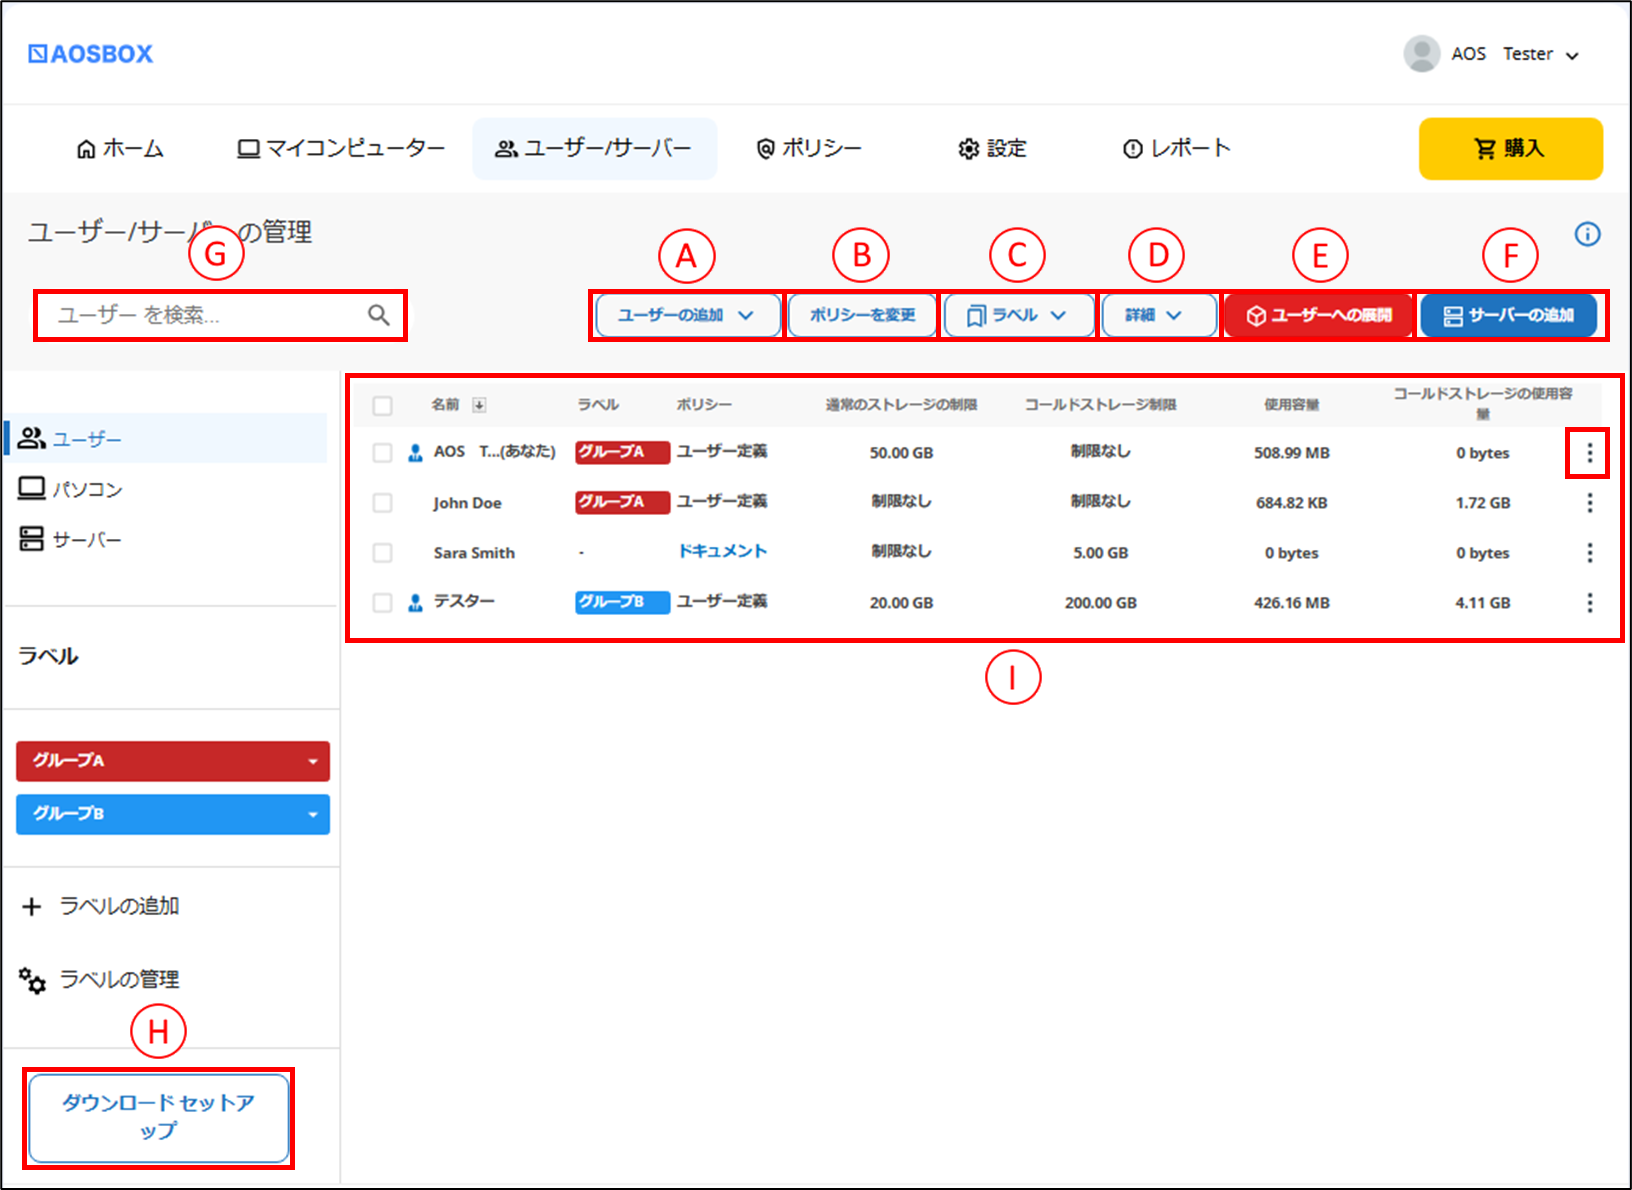Viewport: 1632px width, 1190px height.
Task: Open the ラベル dropdown in toolbar
Action: pos(1017,315)
